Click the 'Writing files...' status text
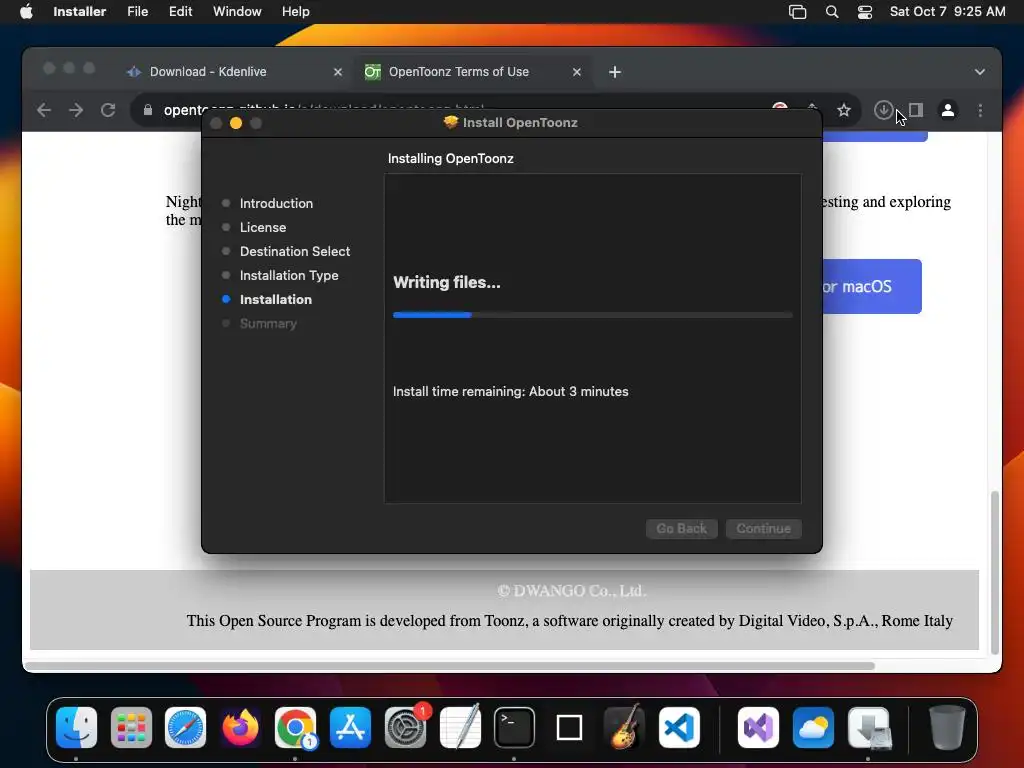Image resolution: width=1024 pixels, height=768 pixels. tap(447, 282)
